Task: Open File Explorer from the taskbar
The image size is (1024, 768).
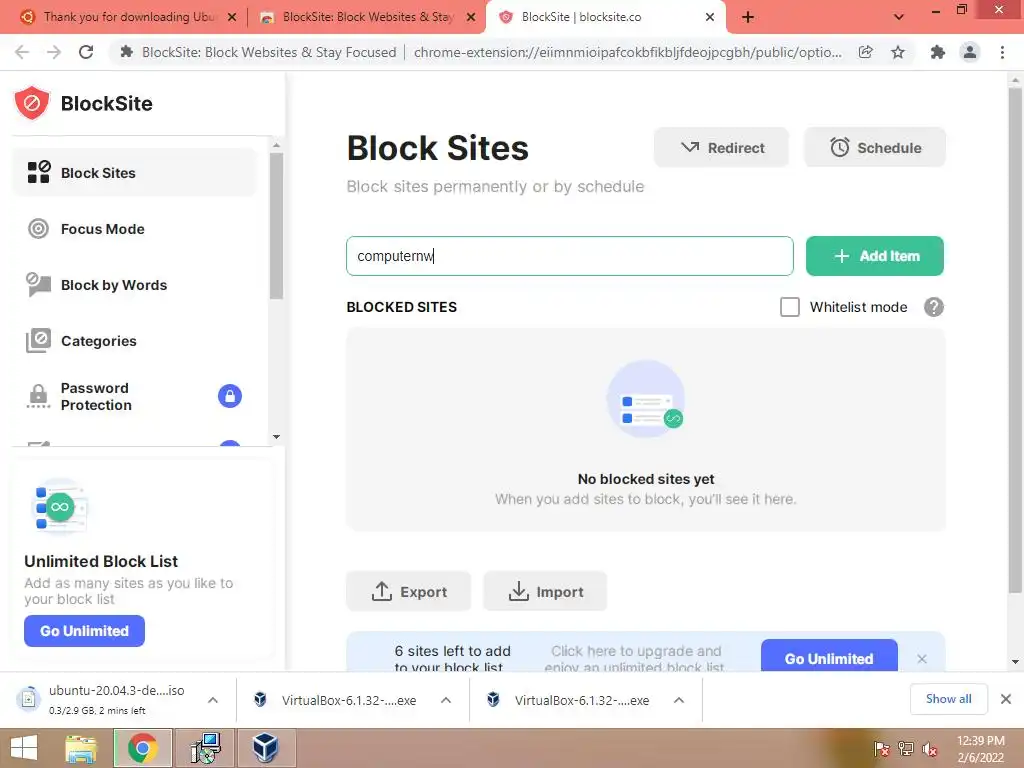Action: point(81,748)
